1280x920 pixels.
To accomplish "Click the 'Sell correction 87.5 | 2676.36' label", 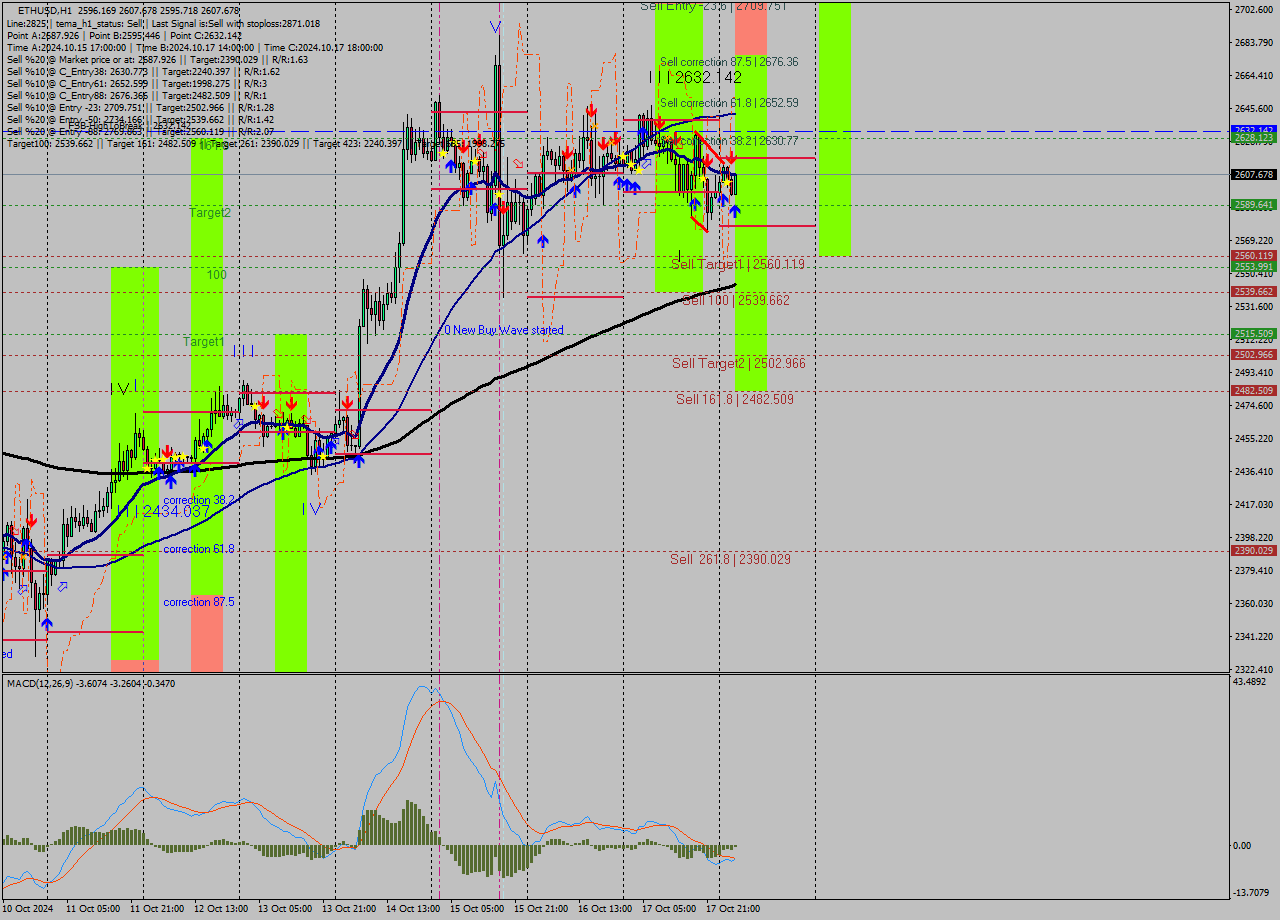I will point(729,61).
